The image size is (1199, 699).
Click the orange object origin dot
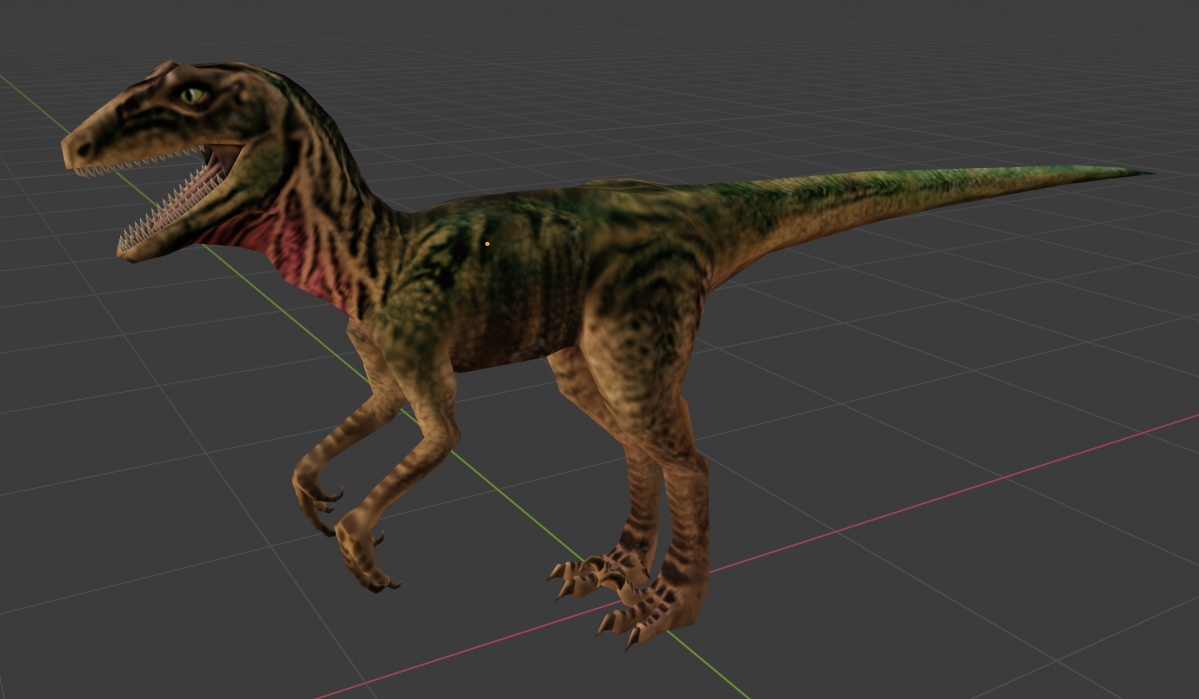(487, 244)
